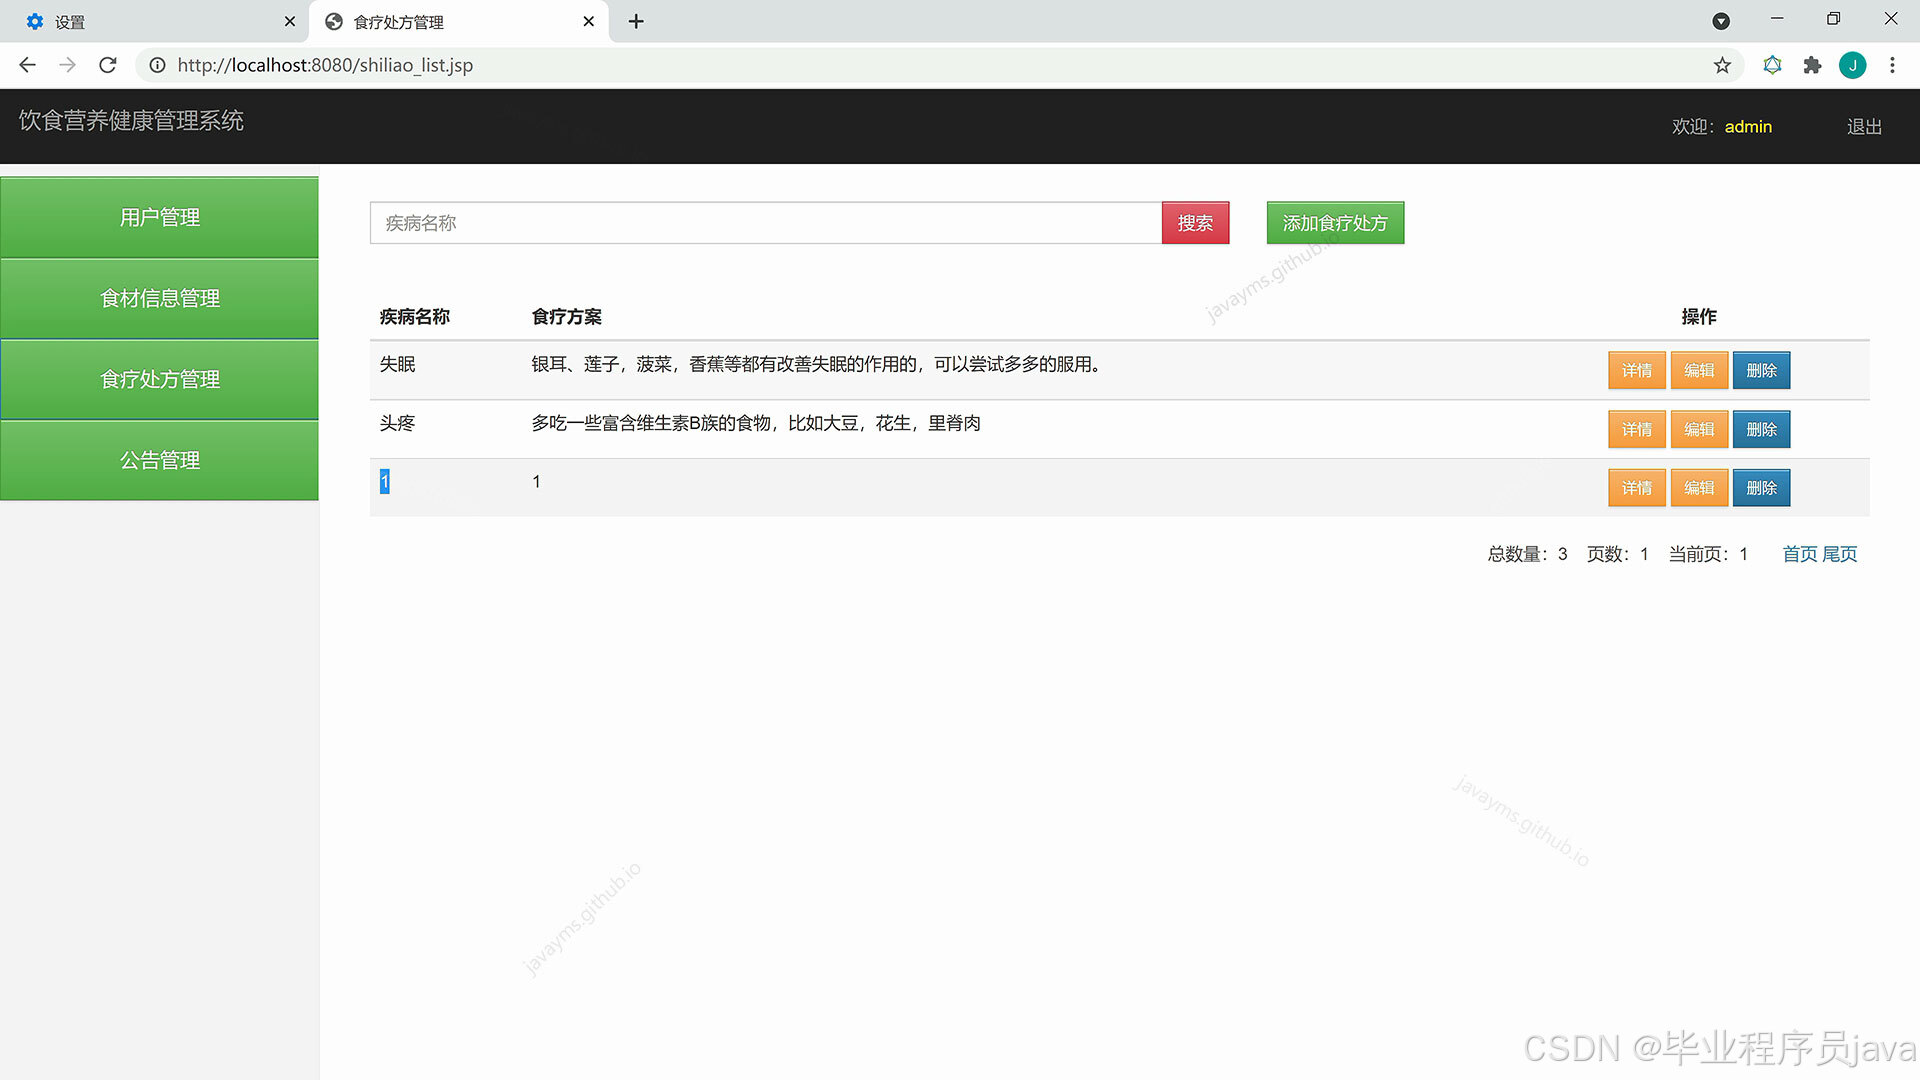Image resolution: width=1920 pixels, height=1080 pixels.
Task: Open the tab search dropdown arrow
Action: pyautogui.click(x=1721, y=21)
